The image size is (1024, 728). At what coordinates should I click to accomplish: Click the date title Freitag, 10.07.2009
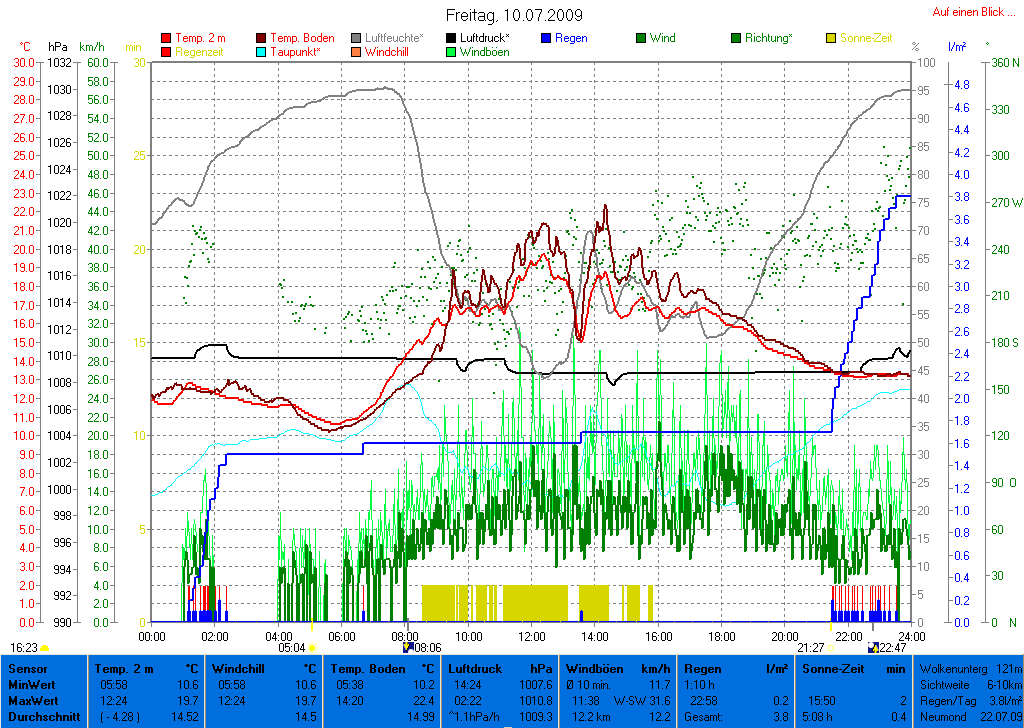[512, 15]
